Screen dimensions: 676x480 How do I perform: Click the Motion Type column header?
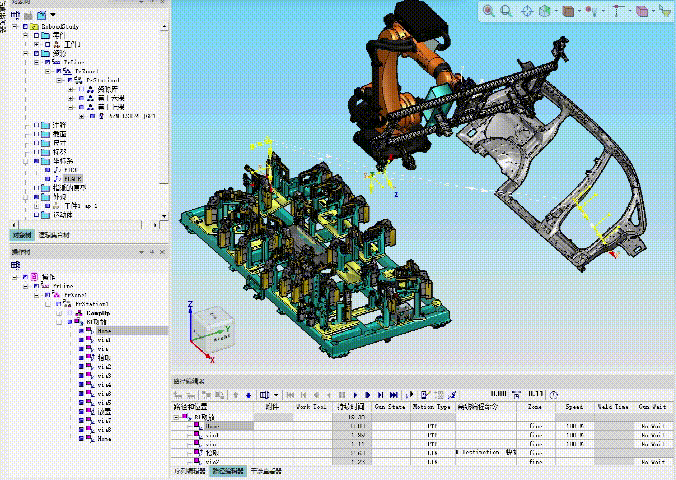[x=431, y=407]
